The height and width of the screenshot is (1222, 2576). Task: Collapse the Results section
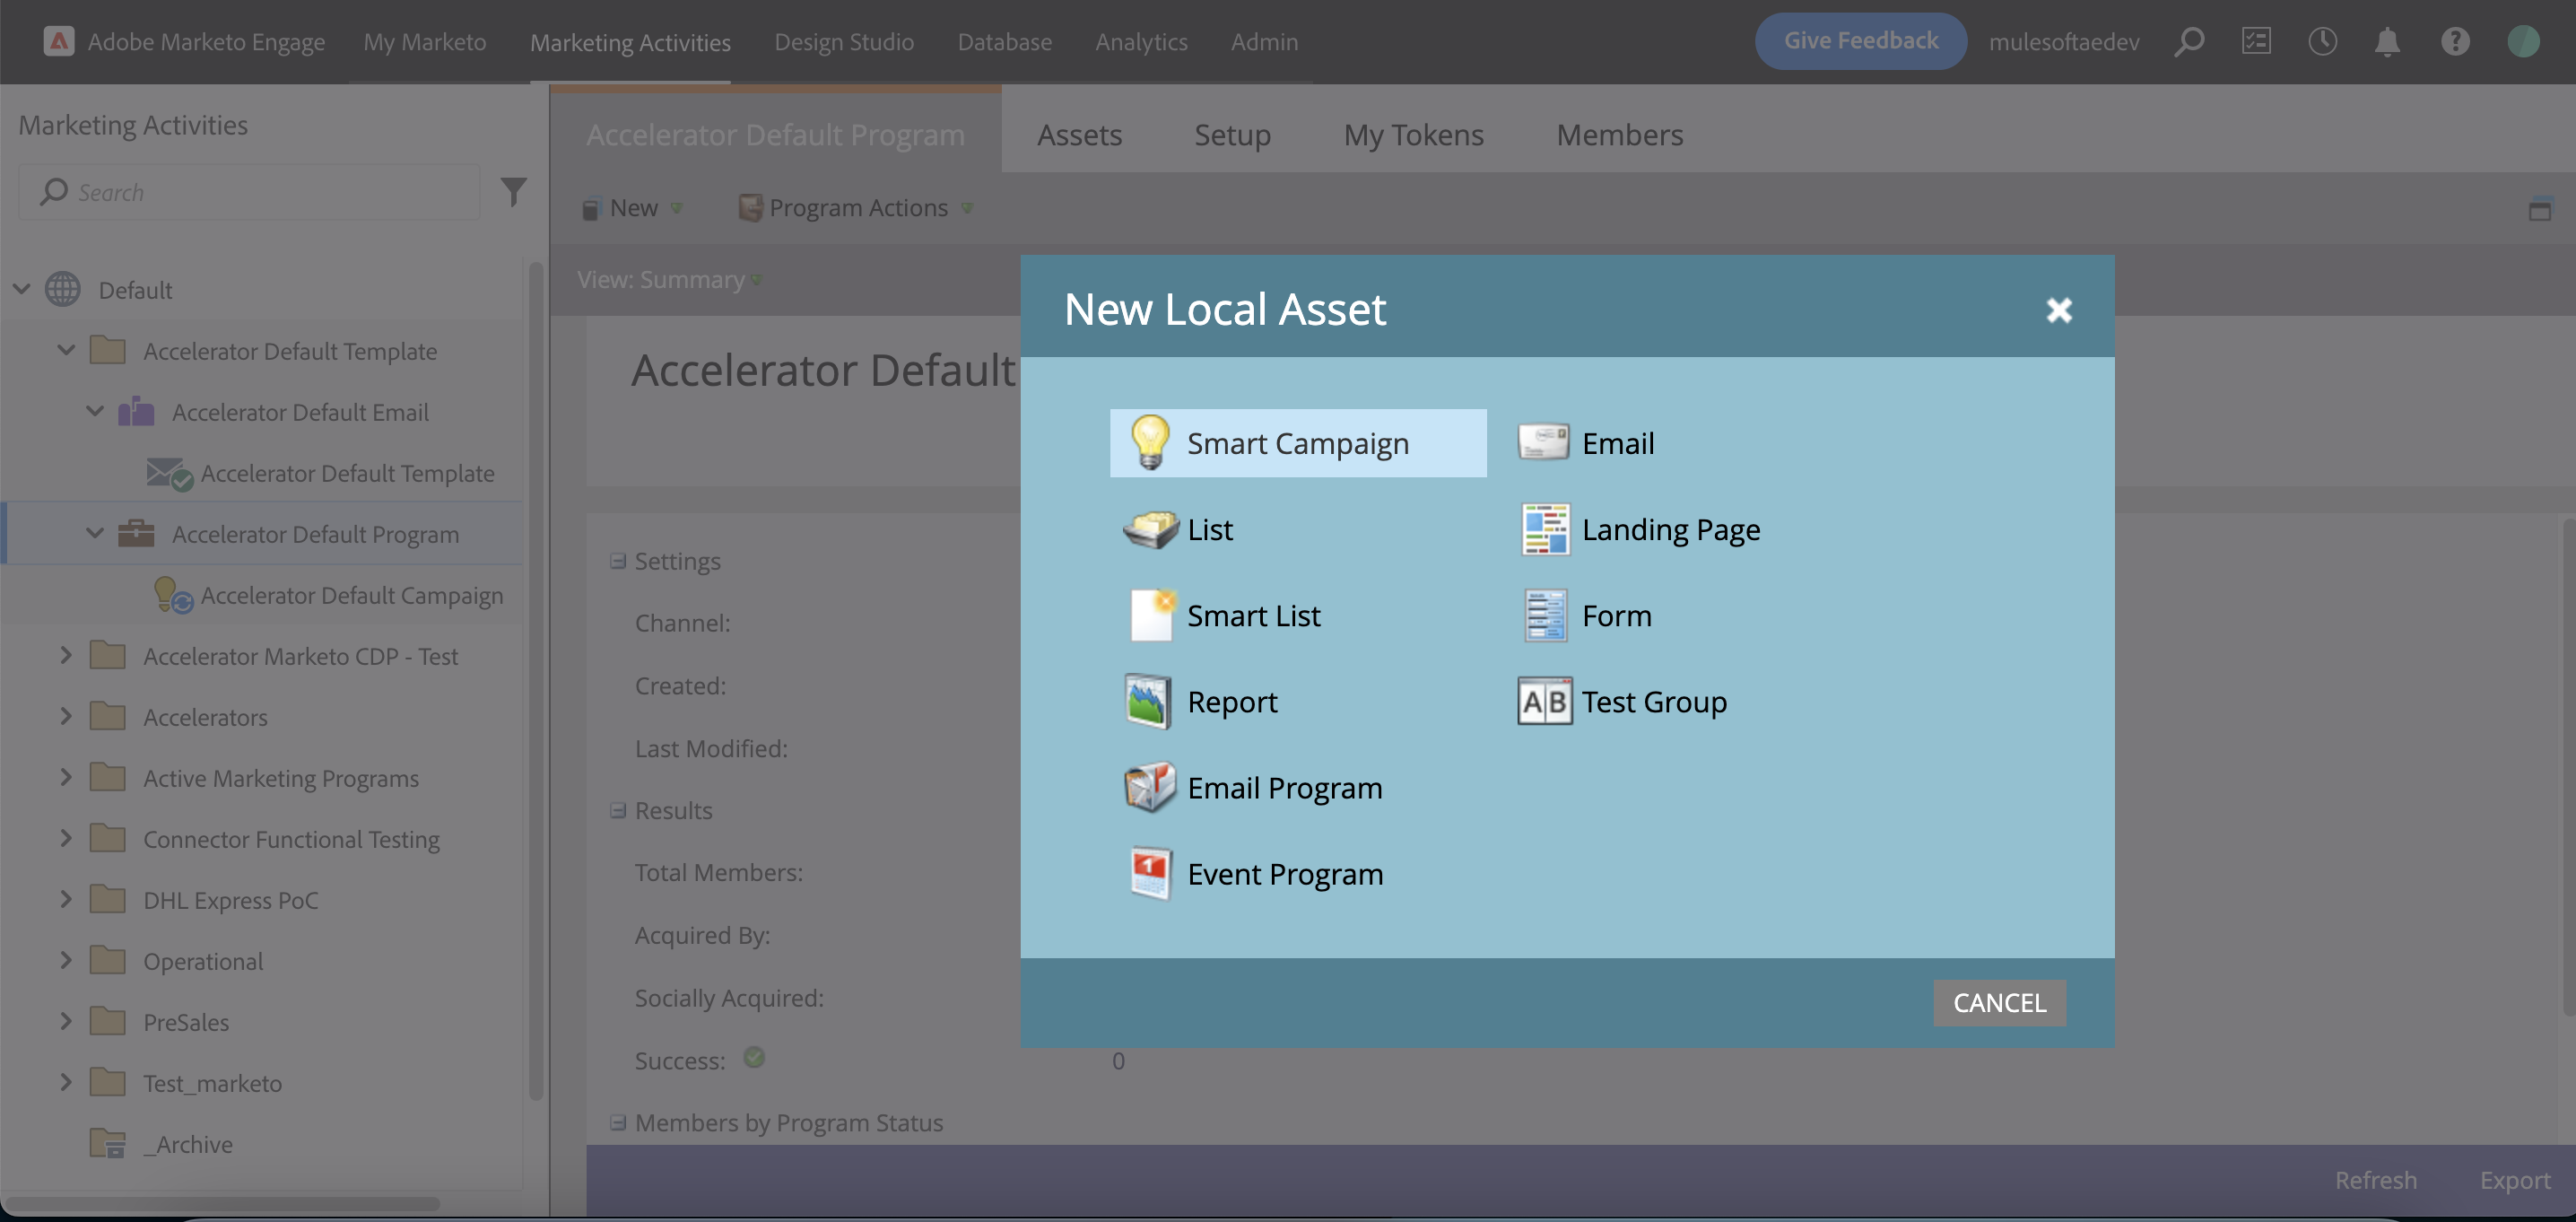(618, 810)
